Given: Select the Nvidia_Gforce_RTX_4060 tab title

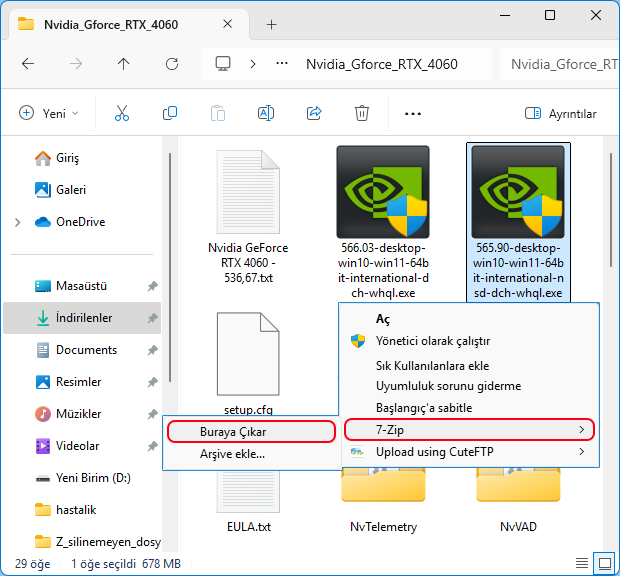Looking at the screenshot, I should [111, 25].
